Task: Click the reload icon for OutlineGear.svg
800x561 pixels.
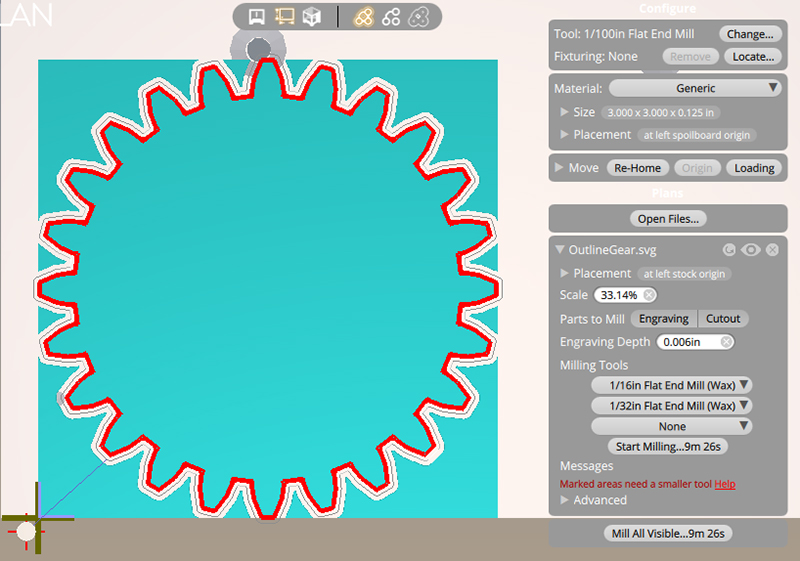Action: click(x=729, y=249)
